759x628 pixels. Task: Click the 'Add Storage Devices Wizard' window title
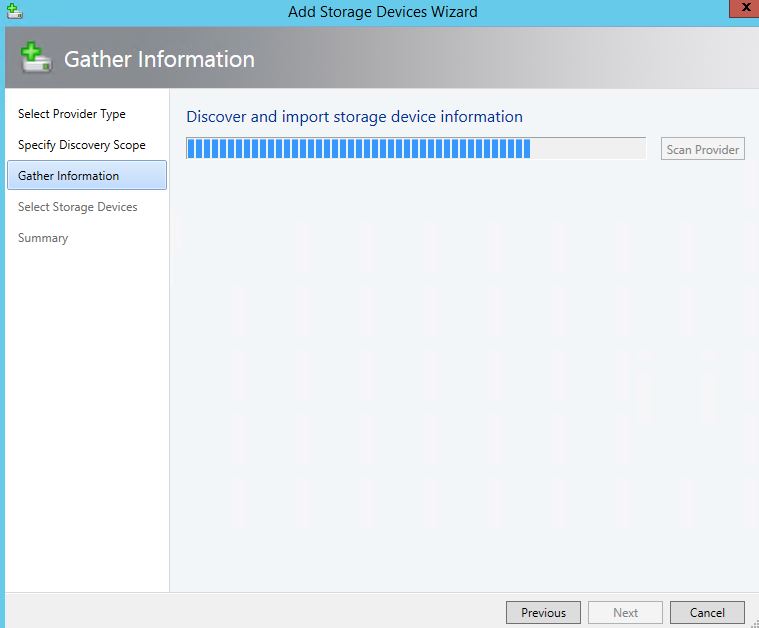coord(382,12)
